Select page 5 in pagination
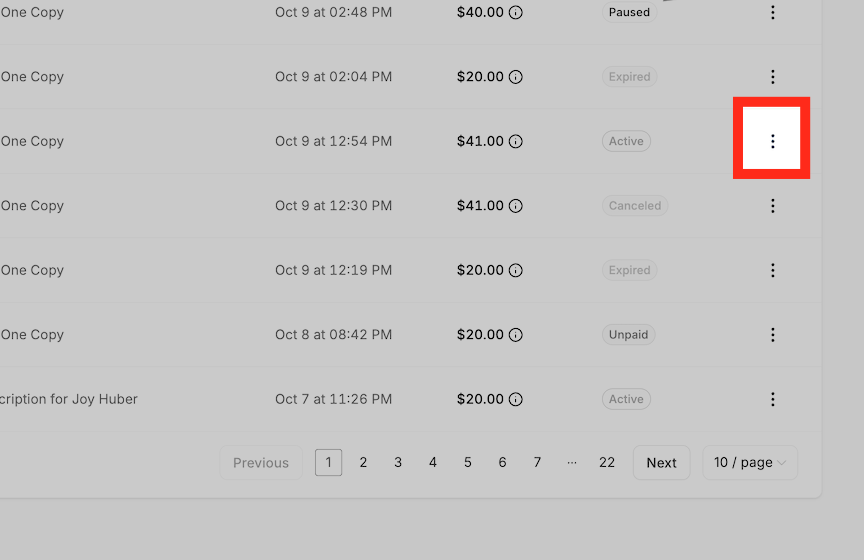The height and width of the screenshot is (560, 864). (467, 462)
